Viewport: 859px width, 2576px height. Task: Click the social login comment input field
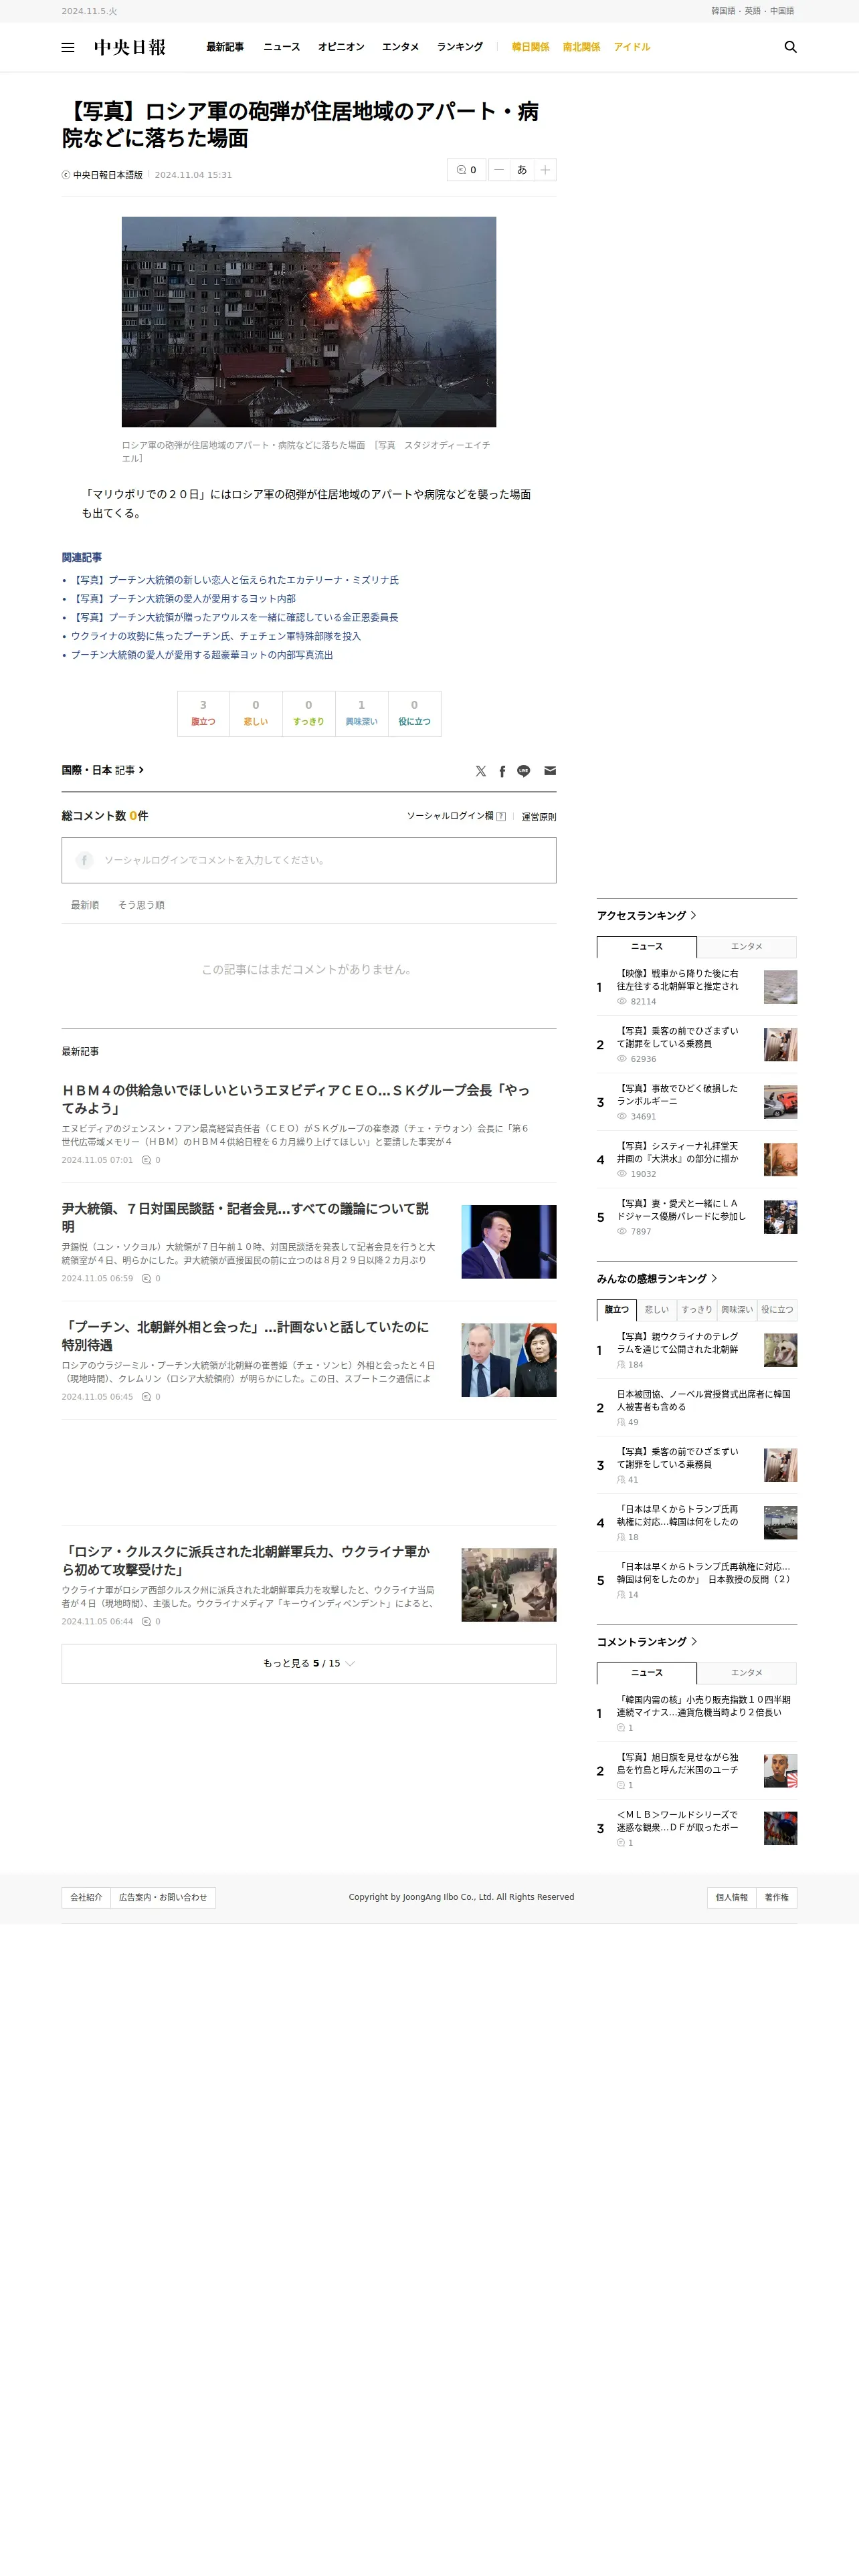click(x=309, y=860)
